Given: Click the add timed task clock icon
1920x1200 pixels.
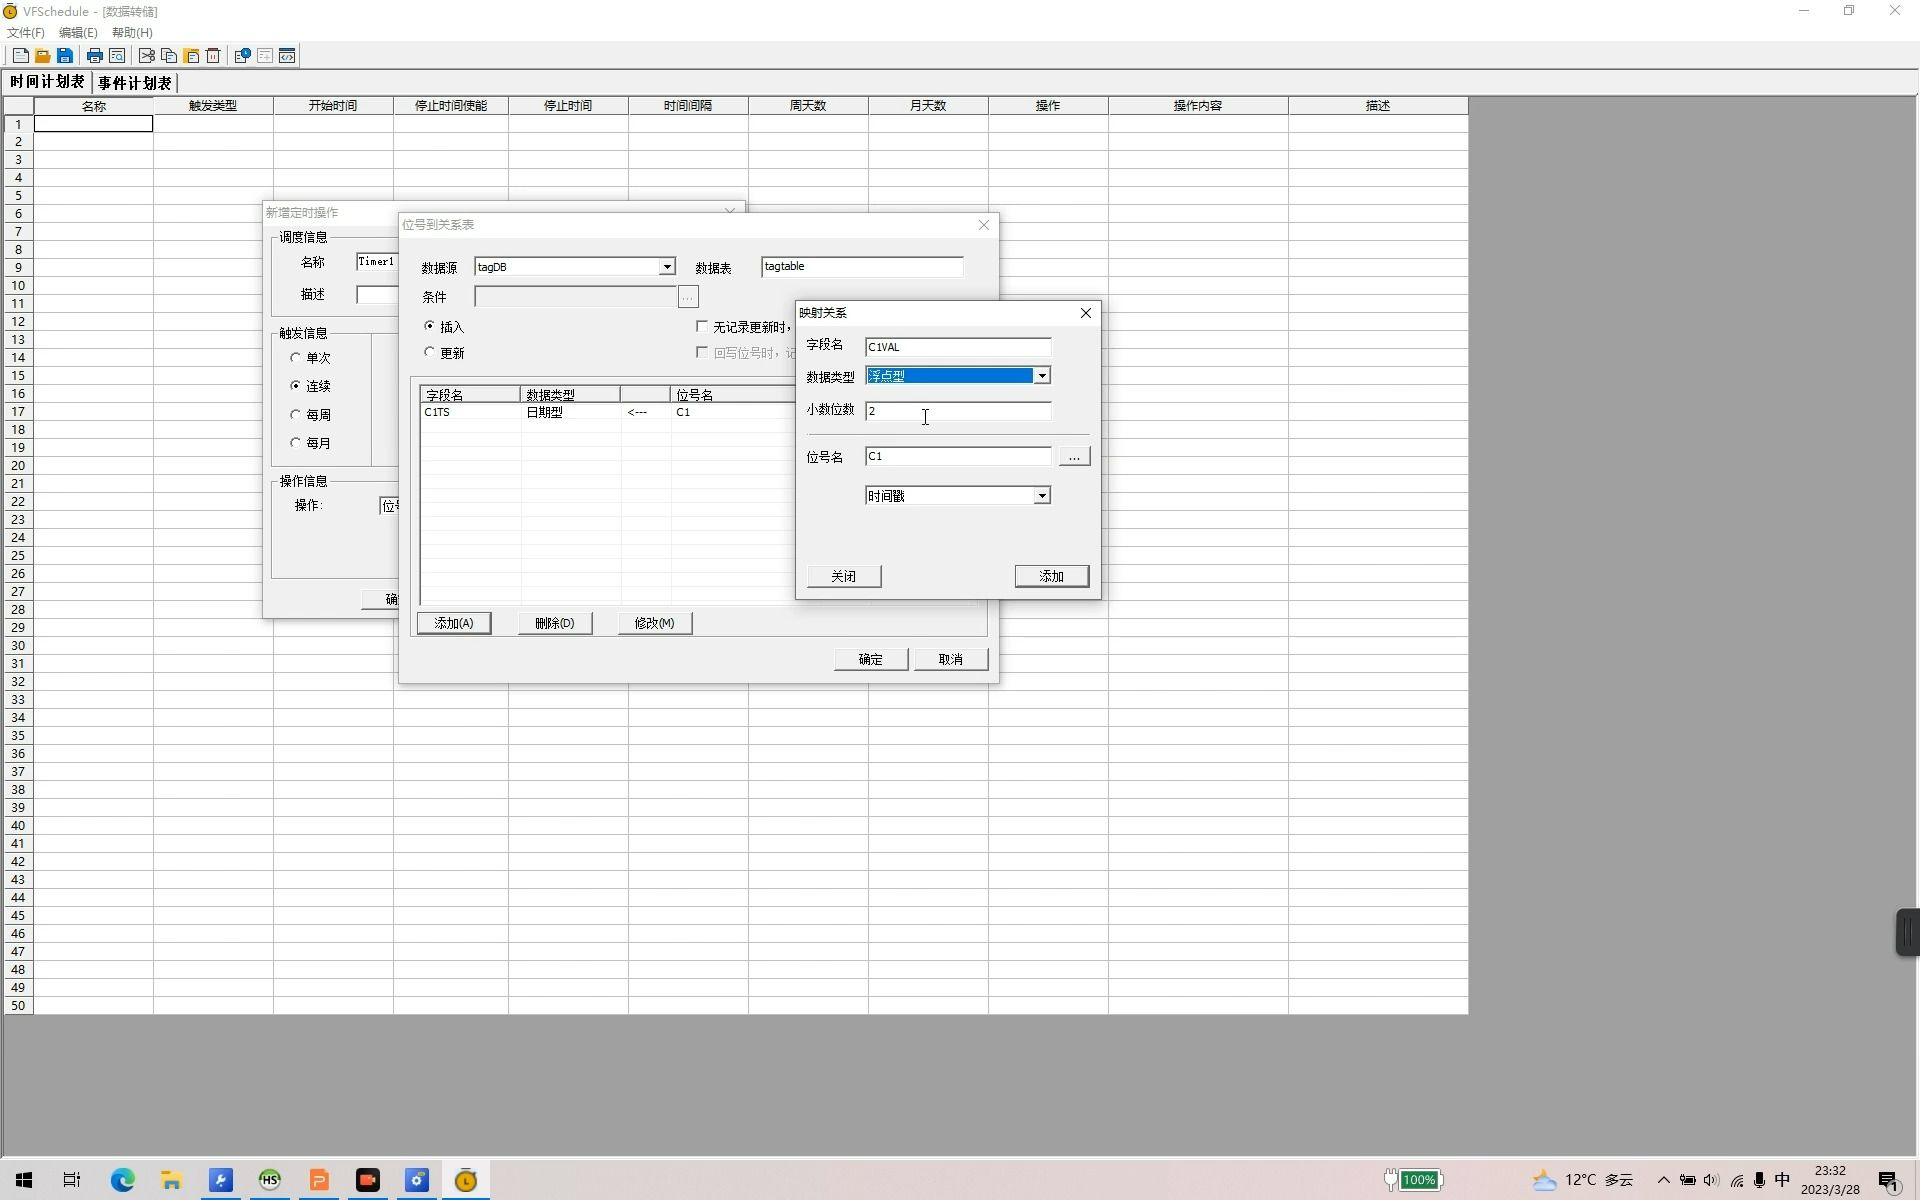Looking at the screenshot, I should coord(243,56).
